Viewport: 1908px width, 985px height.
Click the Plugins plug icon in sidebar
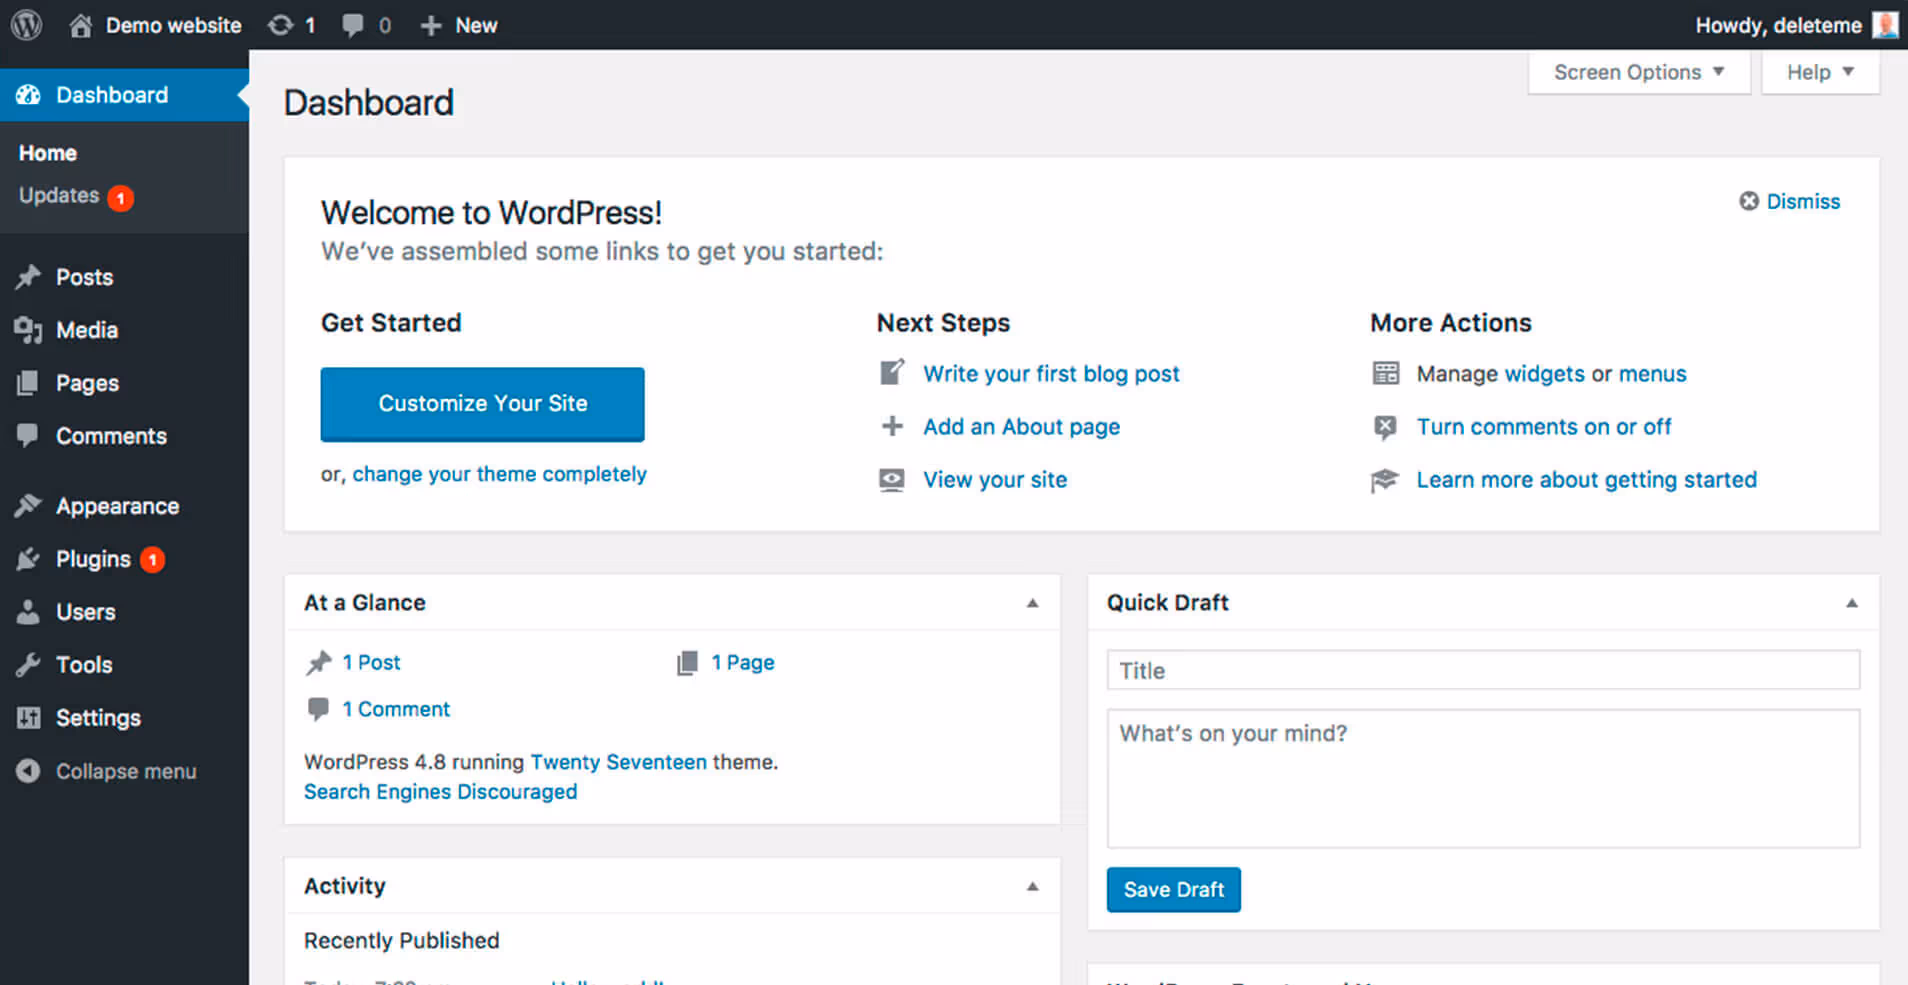point(28,559)
